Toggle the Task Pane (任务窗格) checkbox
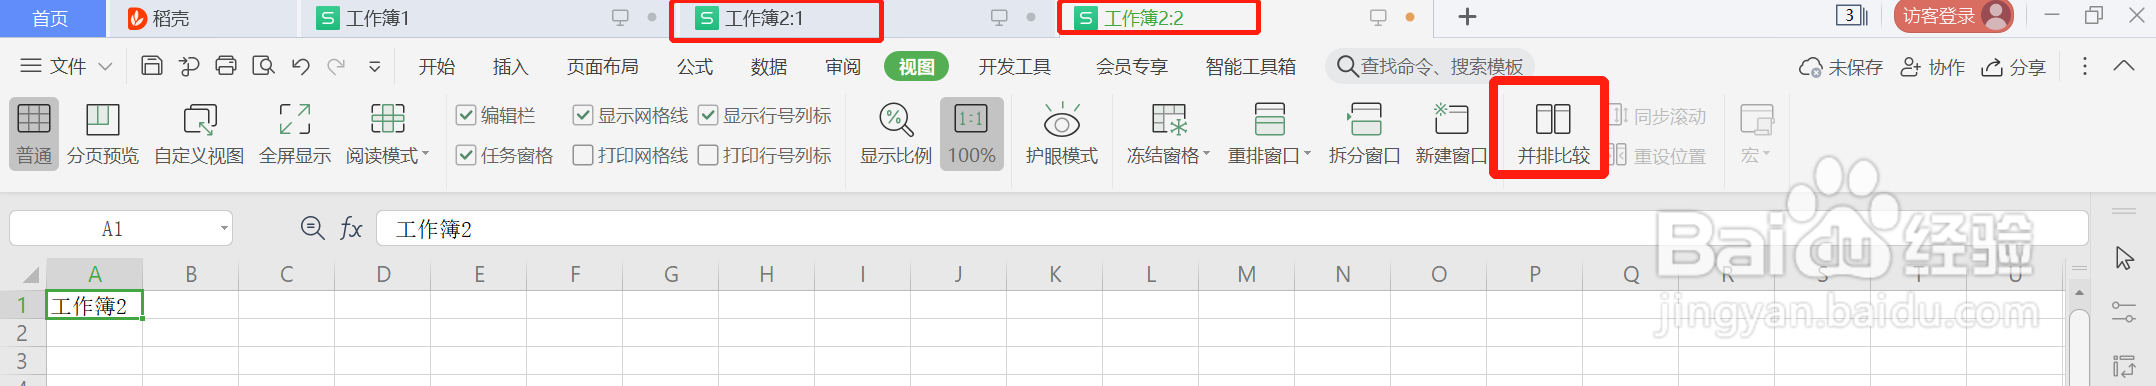This screenshot has width=2156, height=386. coord(465,155)
